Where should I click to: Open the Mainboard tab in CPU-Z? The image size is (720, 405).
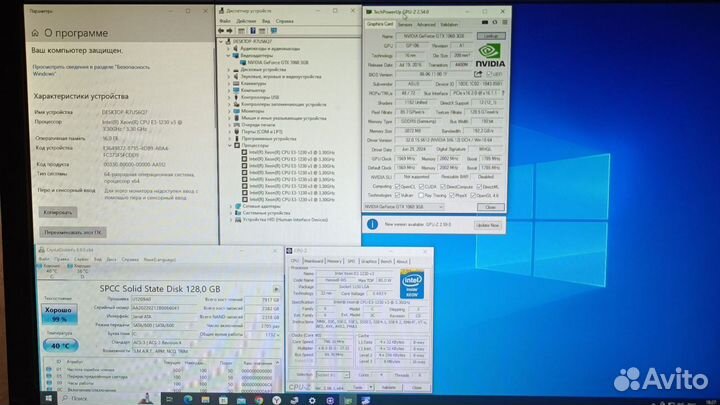314,261
